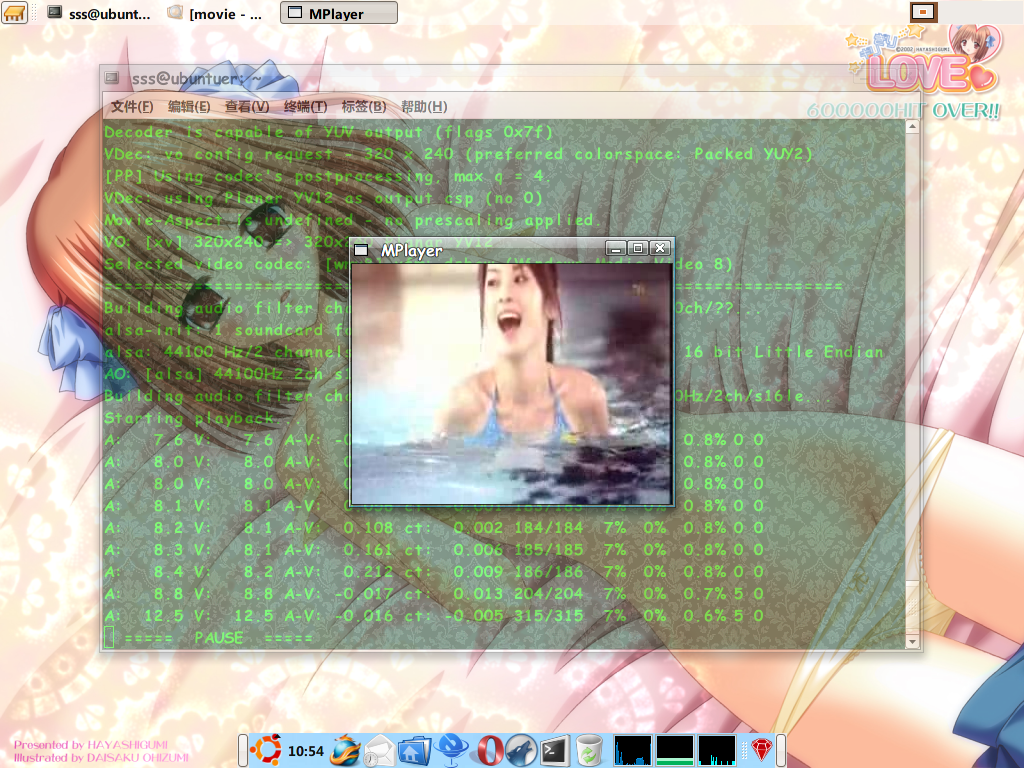Click the cyan-spike system monitor applet
The height and width of the screenshot is (768, 1024).
coord(716,750)
